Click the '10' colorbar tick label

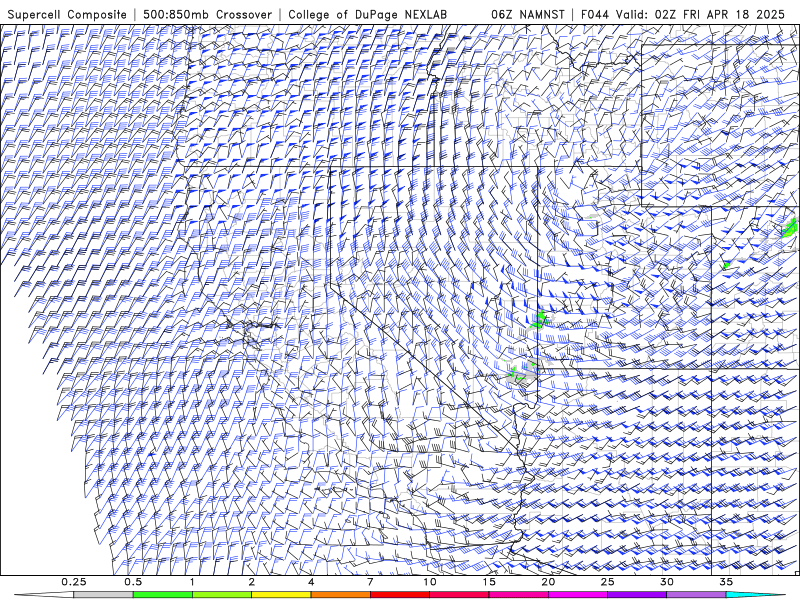[x=430, y=582]
